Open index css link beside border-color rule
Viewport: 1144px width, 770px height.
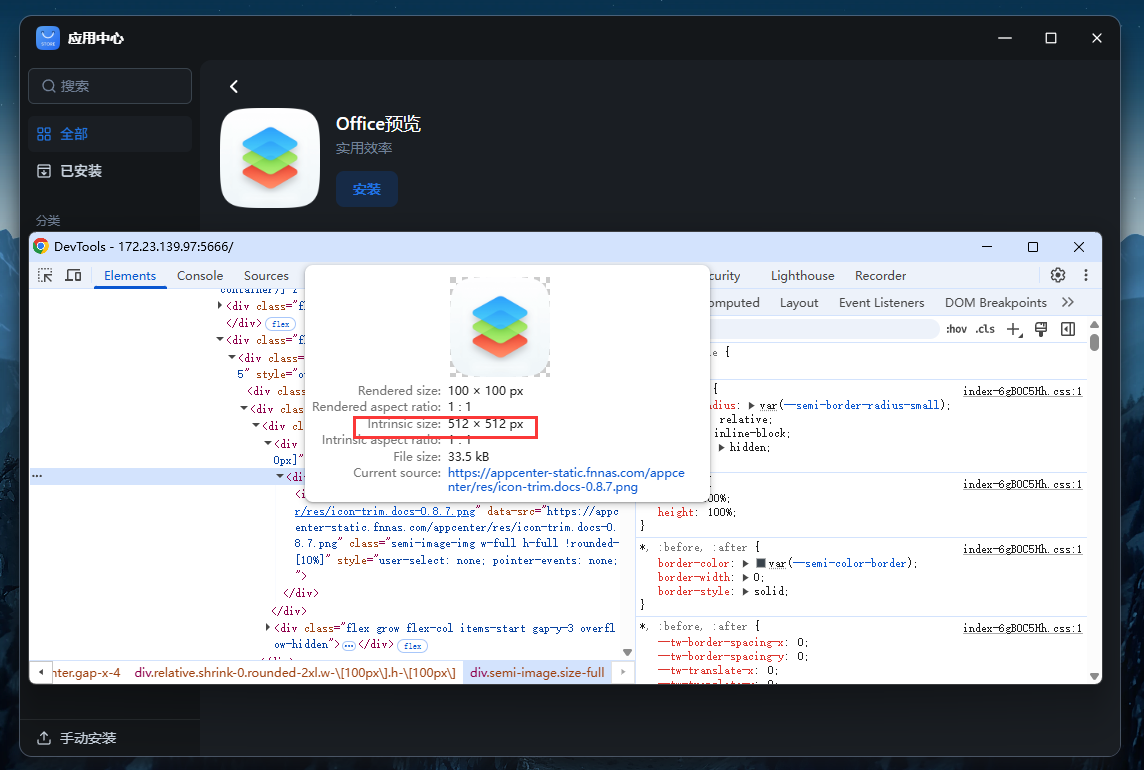pyautogui.click(x=1022, y=549)
